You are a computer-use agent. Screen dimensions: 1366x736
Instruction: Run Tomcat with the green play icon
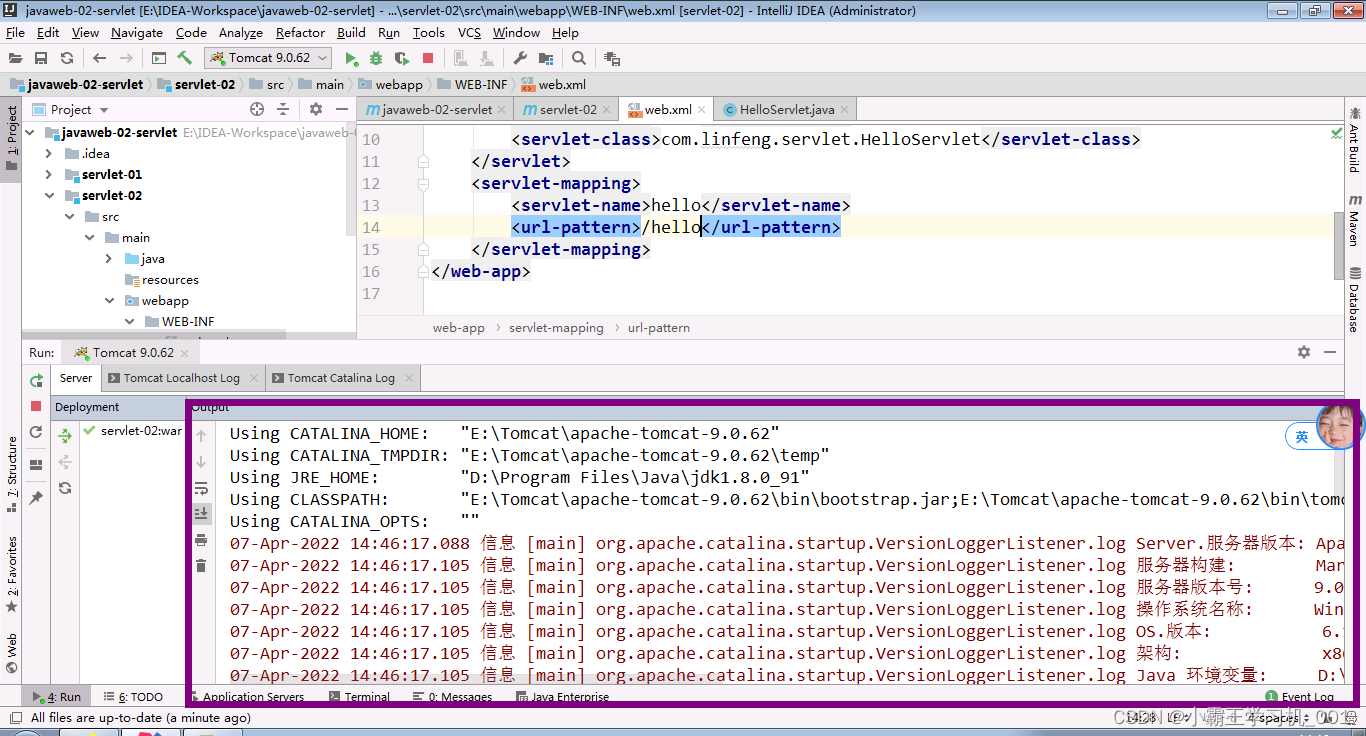click(x=351, y=58)
